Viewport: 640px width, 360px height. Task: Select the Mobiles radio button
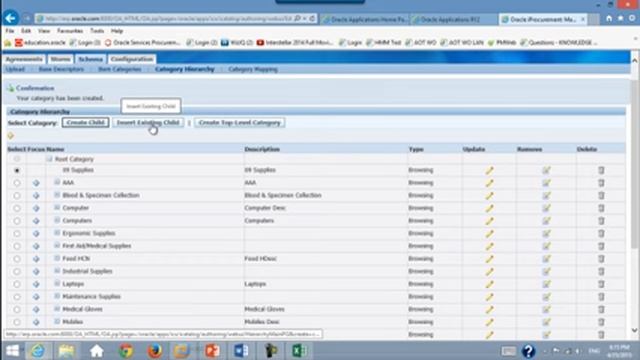[17, 322]
